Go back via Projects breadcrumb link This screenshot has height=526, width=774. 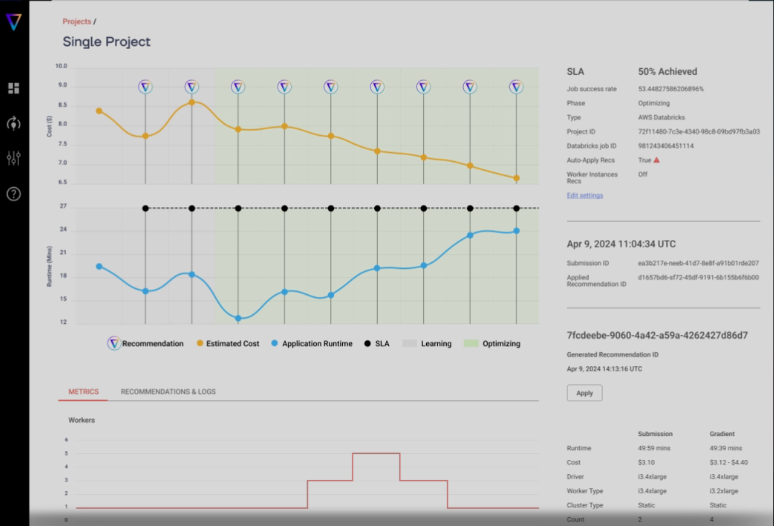click(76, 20)
